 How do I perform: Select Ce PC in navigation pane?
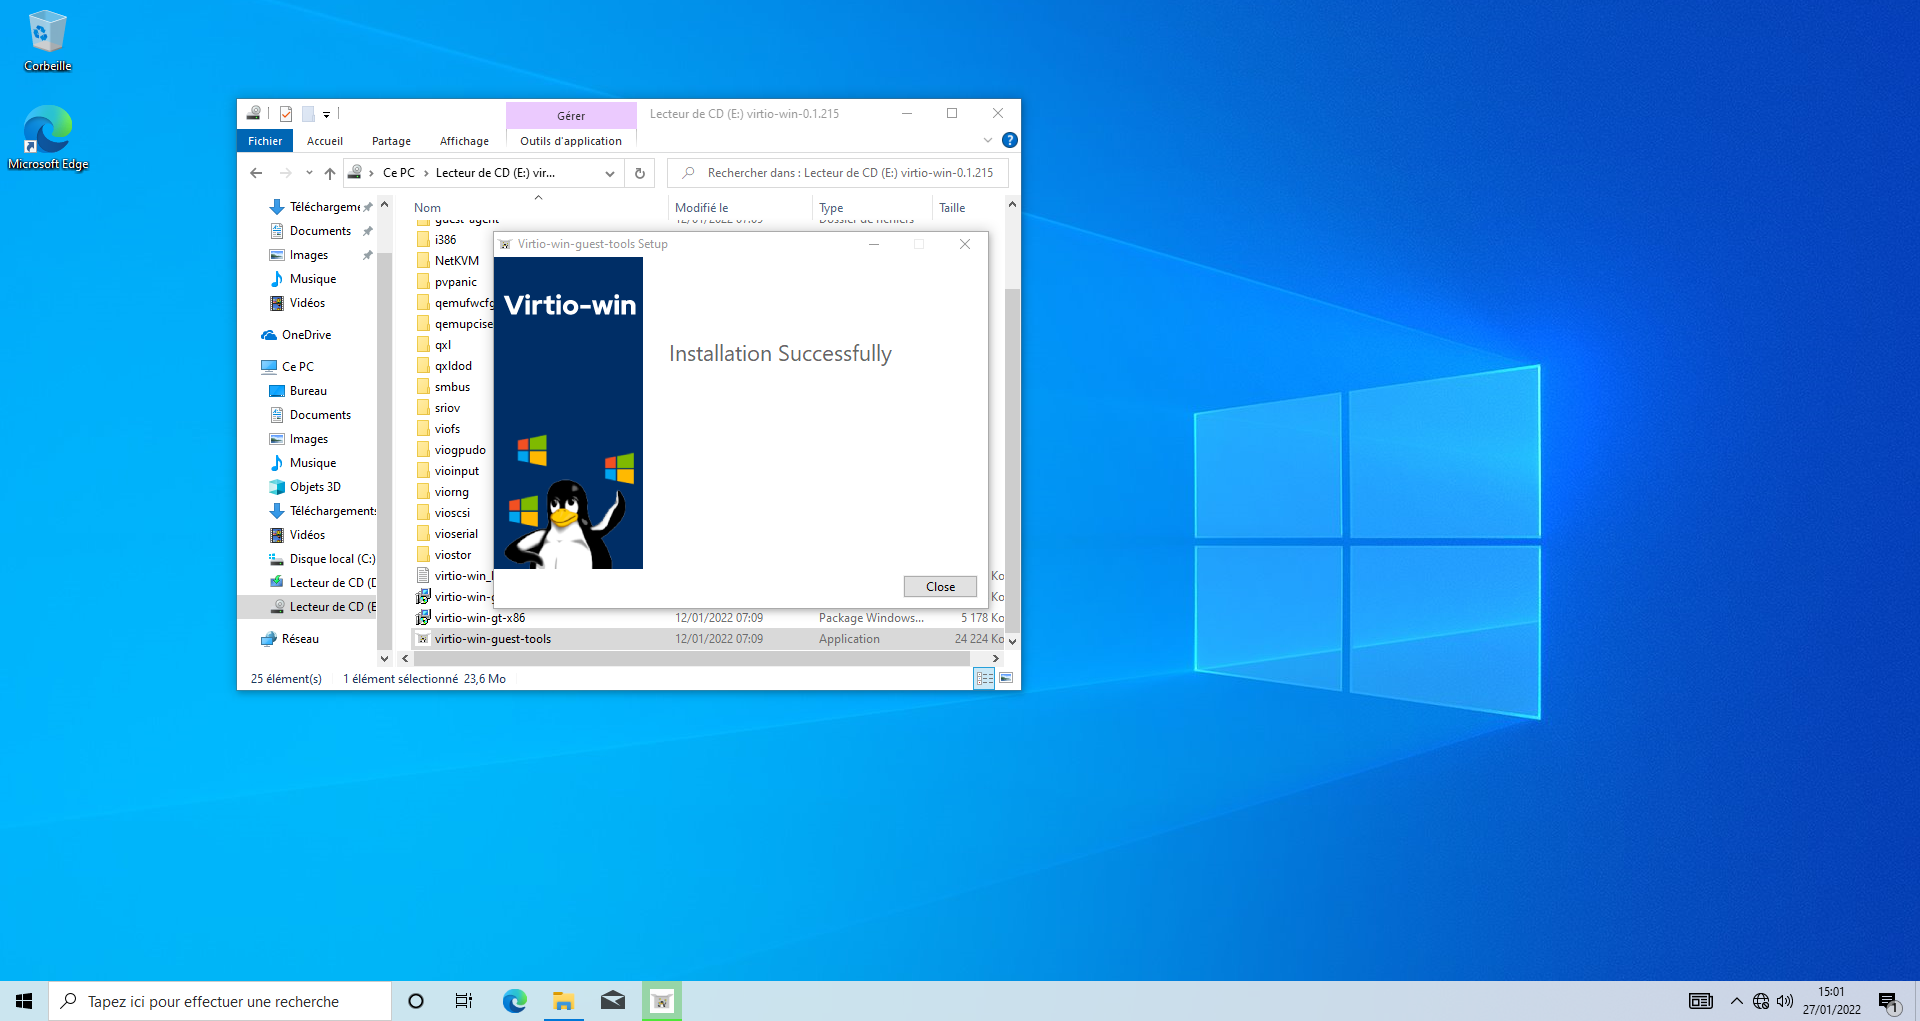pyautogui.click(x=288, y=367)
